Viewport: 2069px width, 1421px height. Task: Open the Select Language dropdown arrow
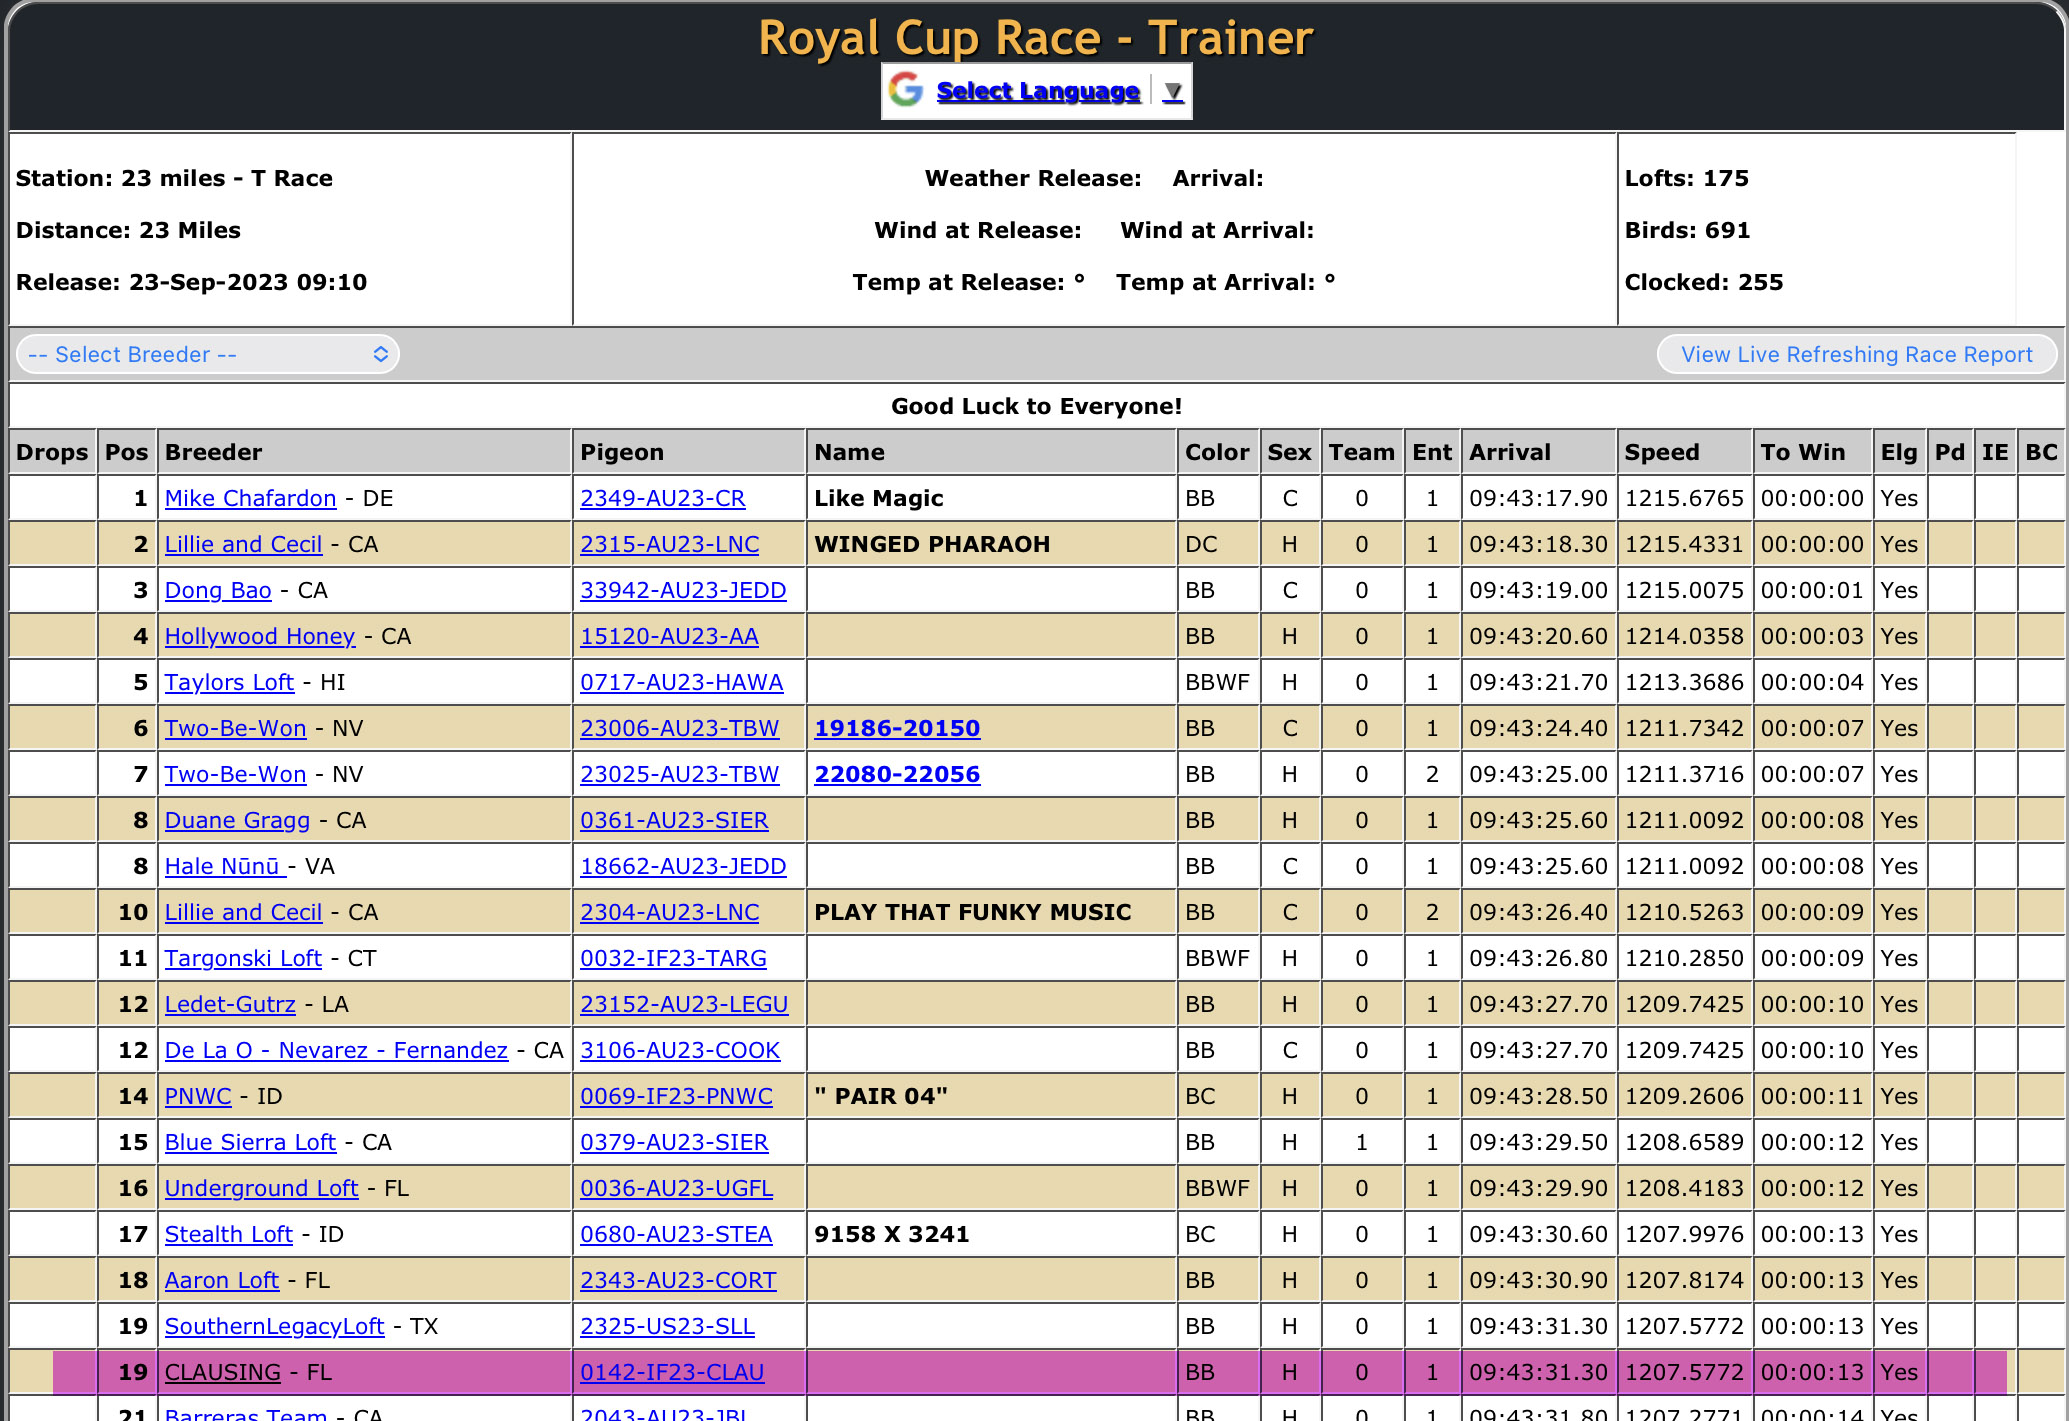tap(1173, 92)
